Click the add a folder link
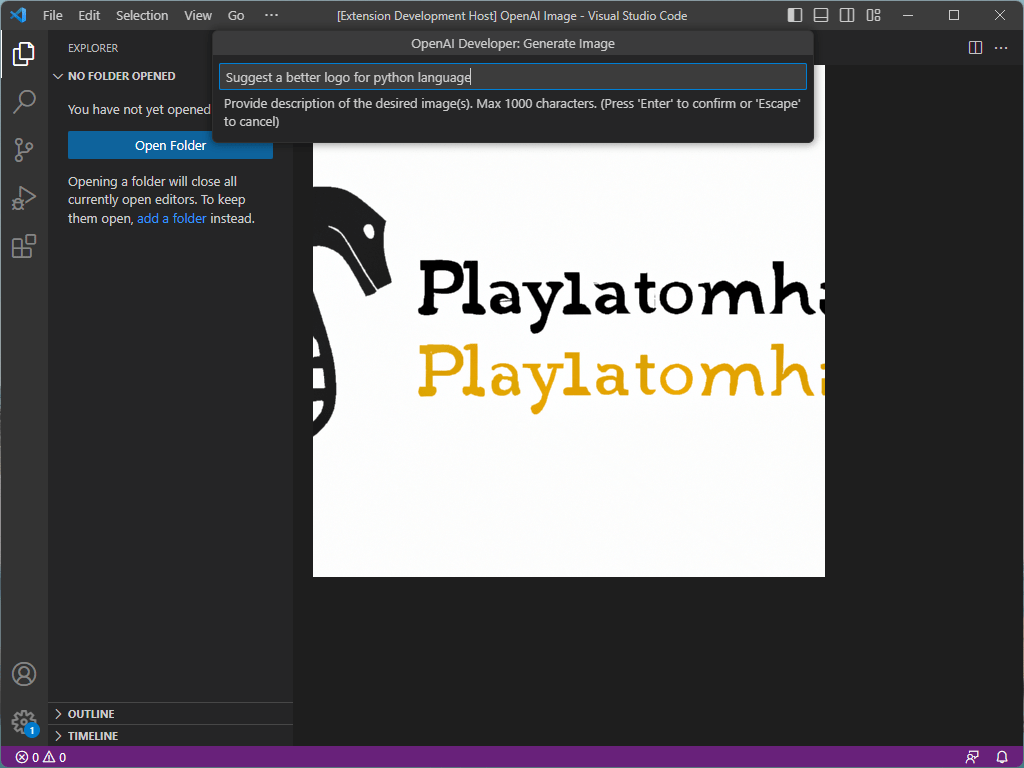Viewport: 1024px width, 768px height. pos(172,218)
